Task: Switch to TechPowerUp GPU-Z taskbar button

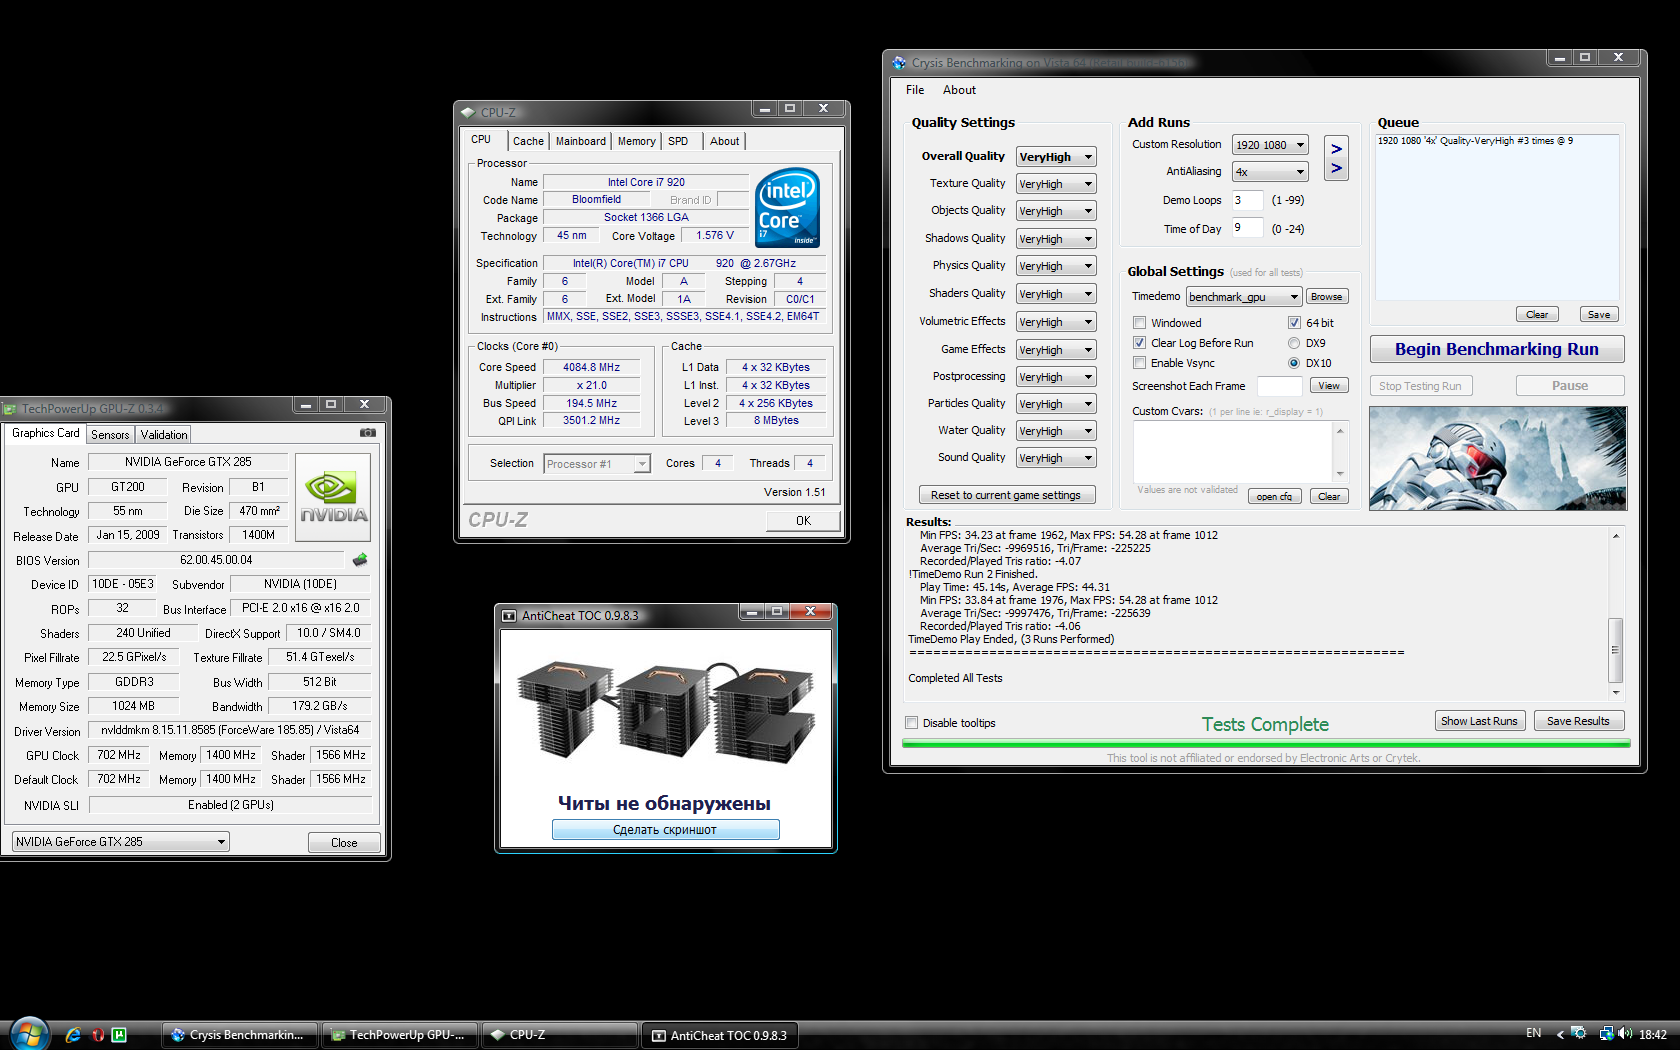Action: pos(400,1035)
